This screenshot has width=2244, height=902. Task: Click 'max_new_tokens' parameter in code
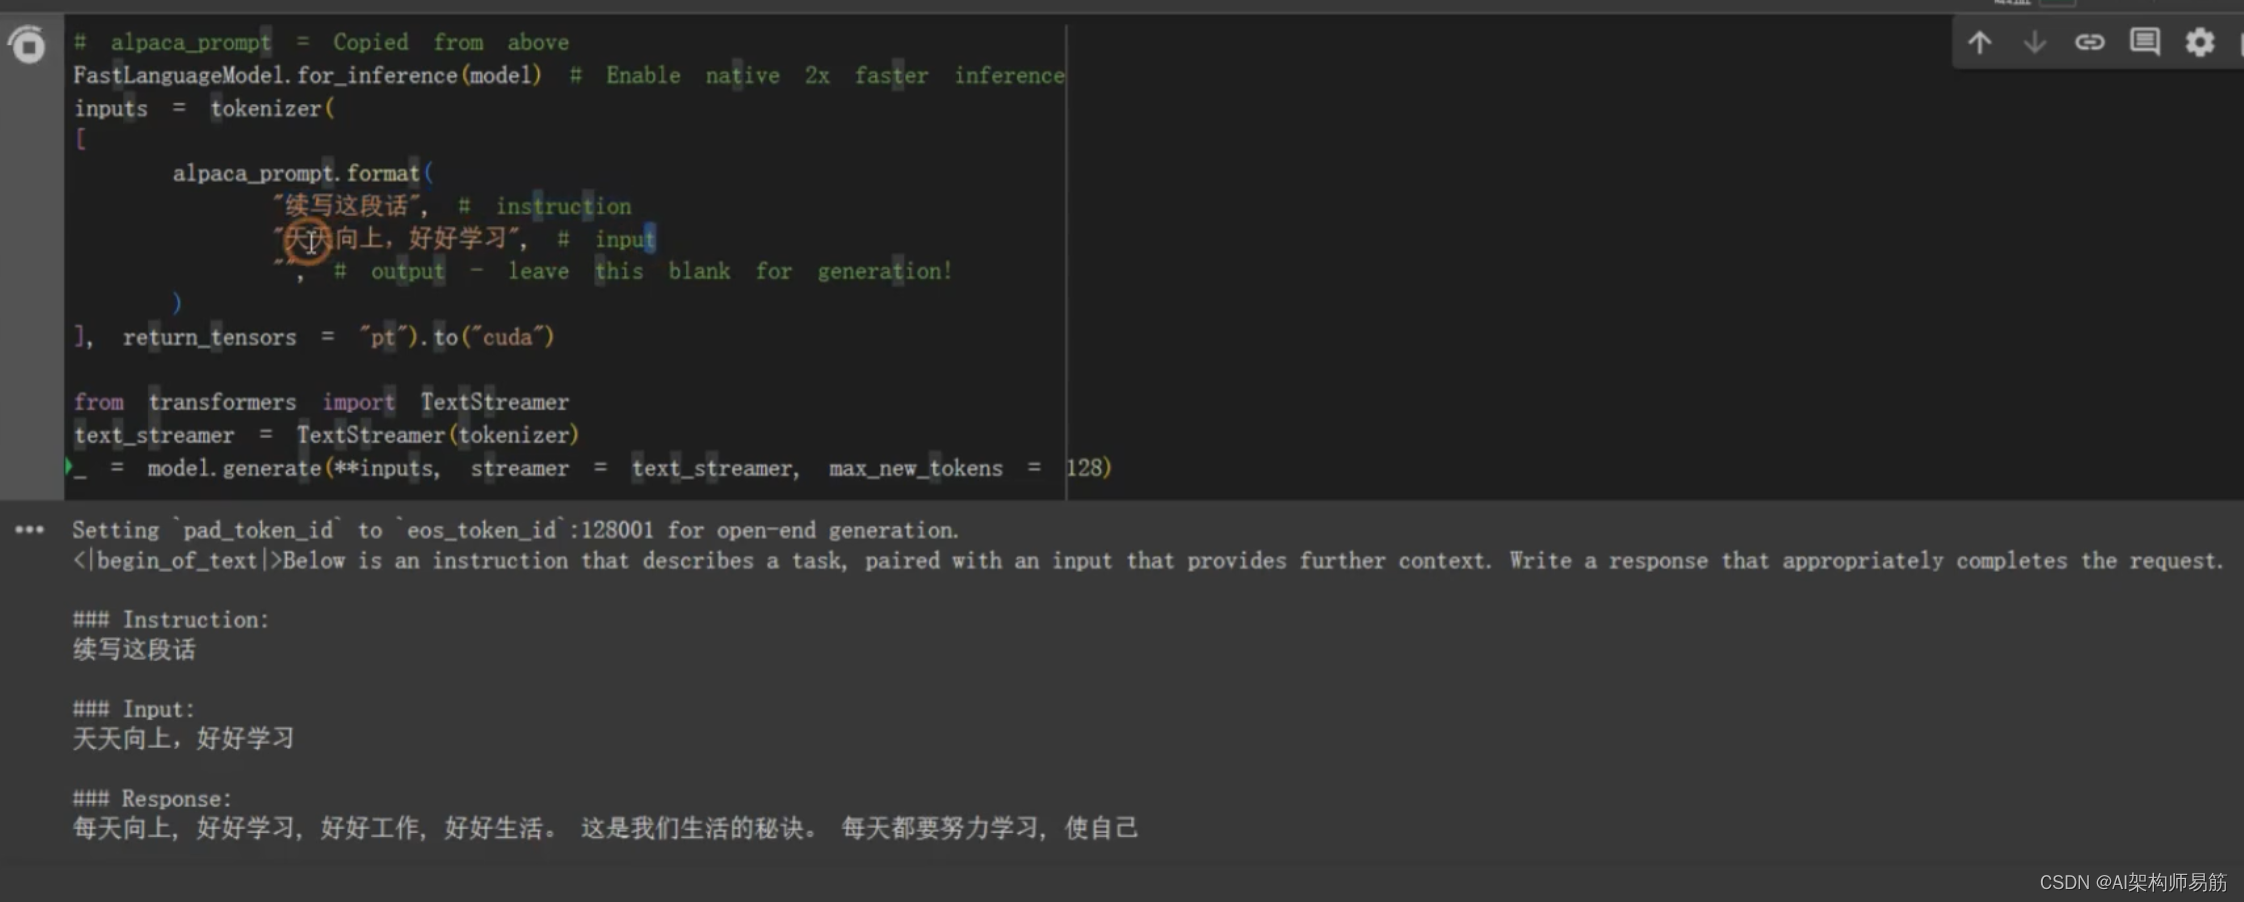tap(915, 468)
